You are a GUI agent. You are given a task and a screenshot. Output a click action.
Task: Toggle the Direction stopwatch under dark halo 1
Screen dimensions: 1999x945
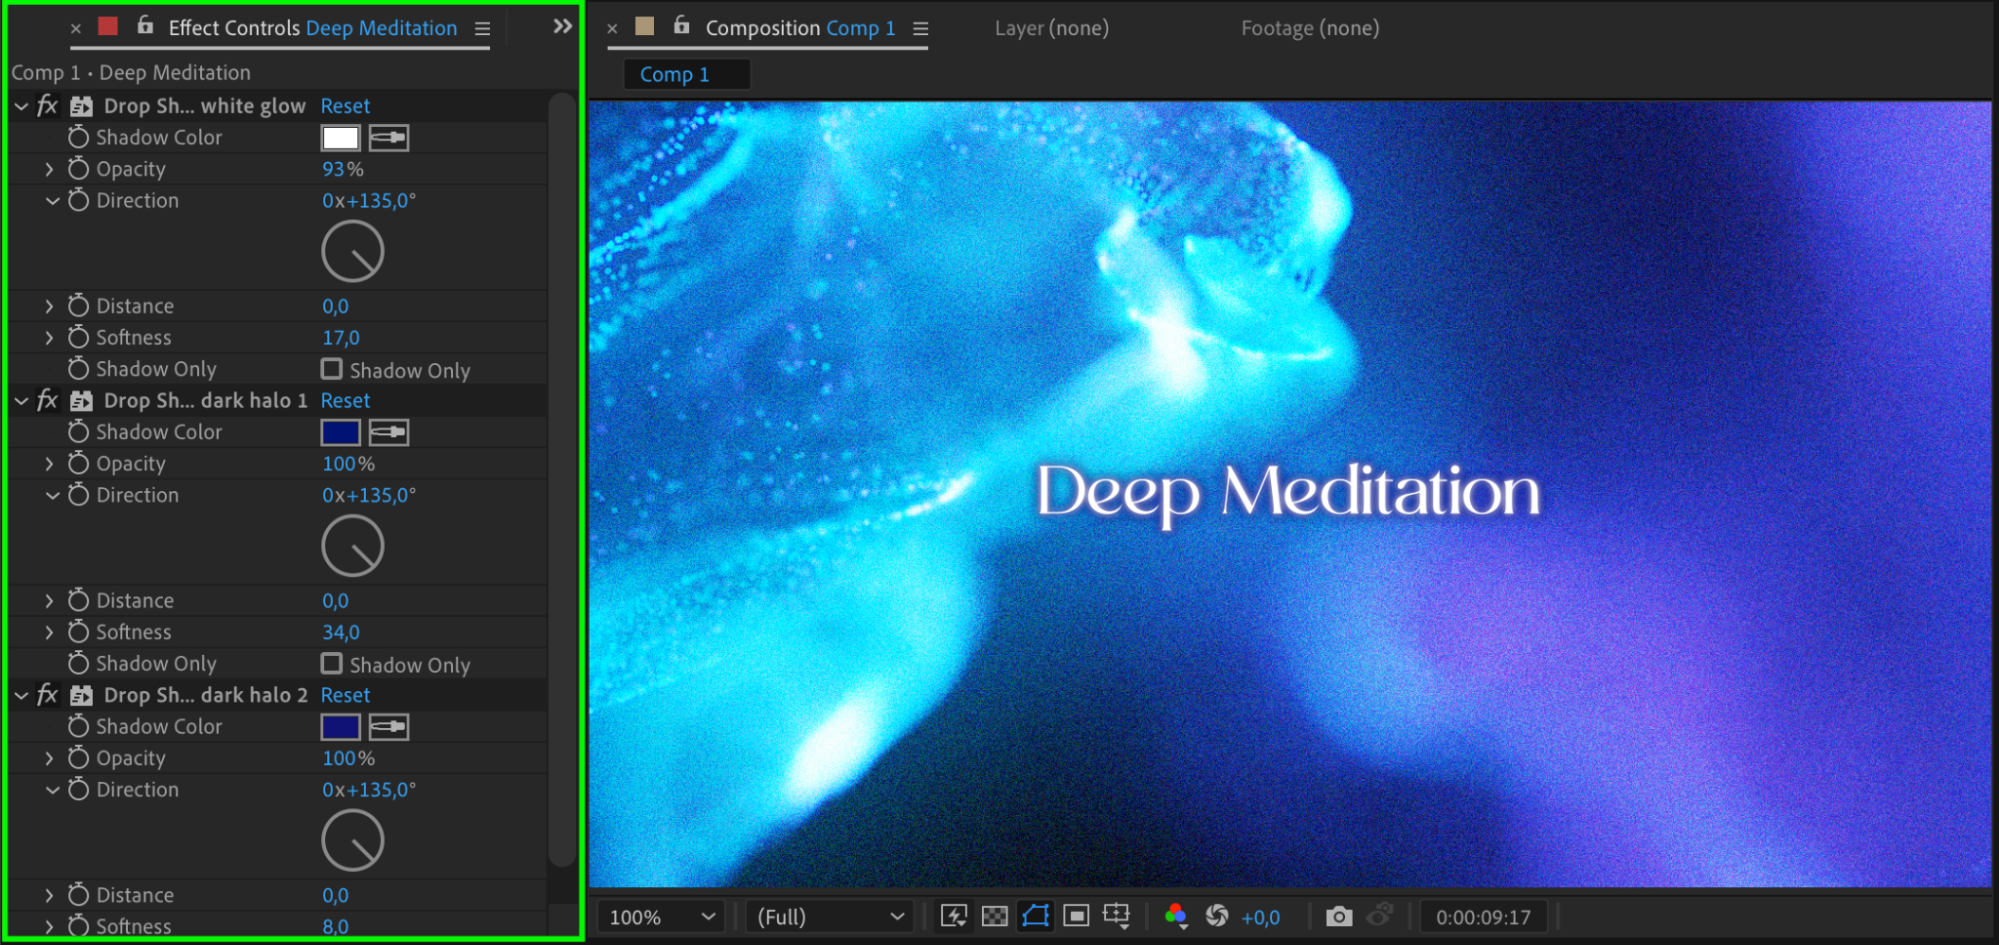[x=78, y=495]
